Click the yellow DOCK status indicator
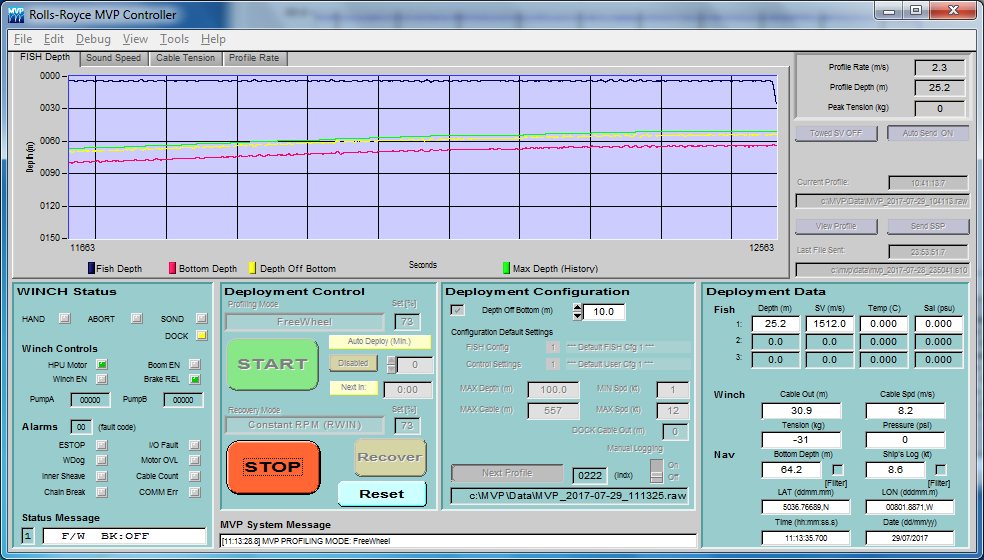Screen dimensions: 984x560 [201, 335]
